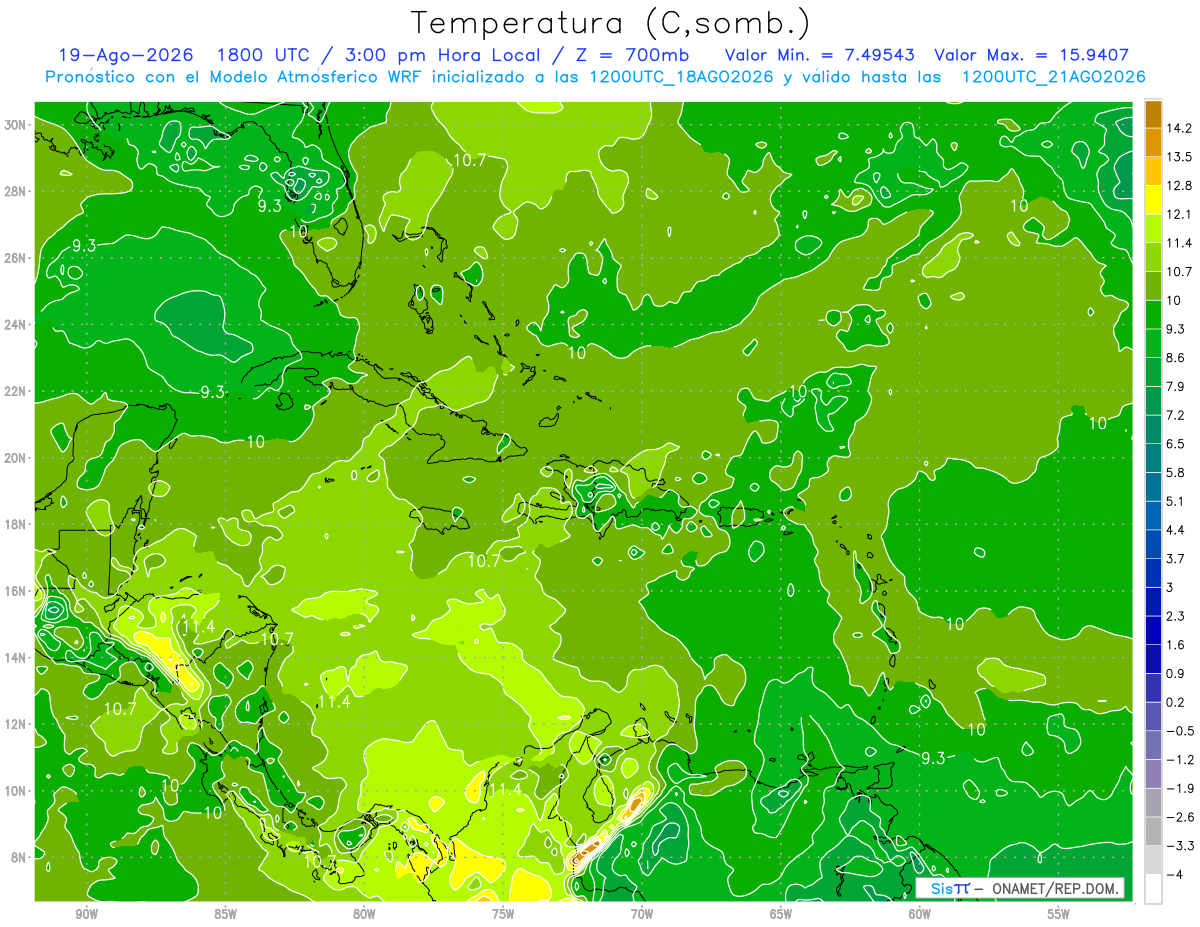Click the '90W' longitude axis label
Viewport: 1200px width, 927px height.
[x=86, y=914]
